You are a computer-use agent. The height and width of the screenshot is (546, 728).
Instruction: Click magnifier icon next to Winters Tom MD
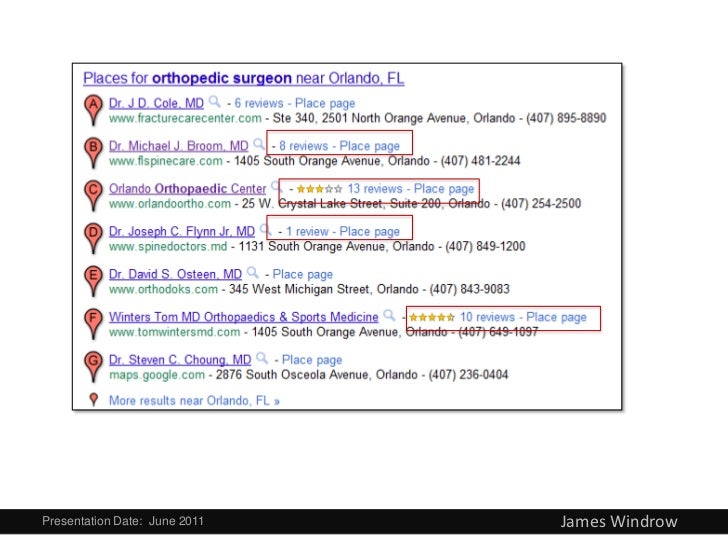389,315
